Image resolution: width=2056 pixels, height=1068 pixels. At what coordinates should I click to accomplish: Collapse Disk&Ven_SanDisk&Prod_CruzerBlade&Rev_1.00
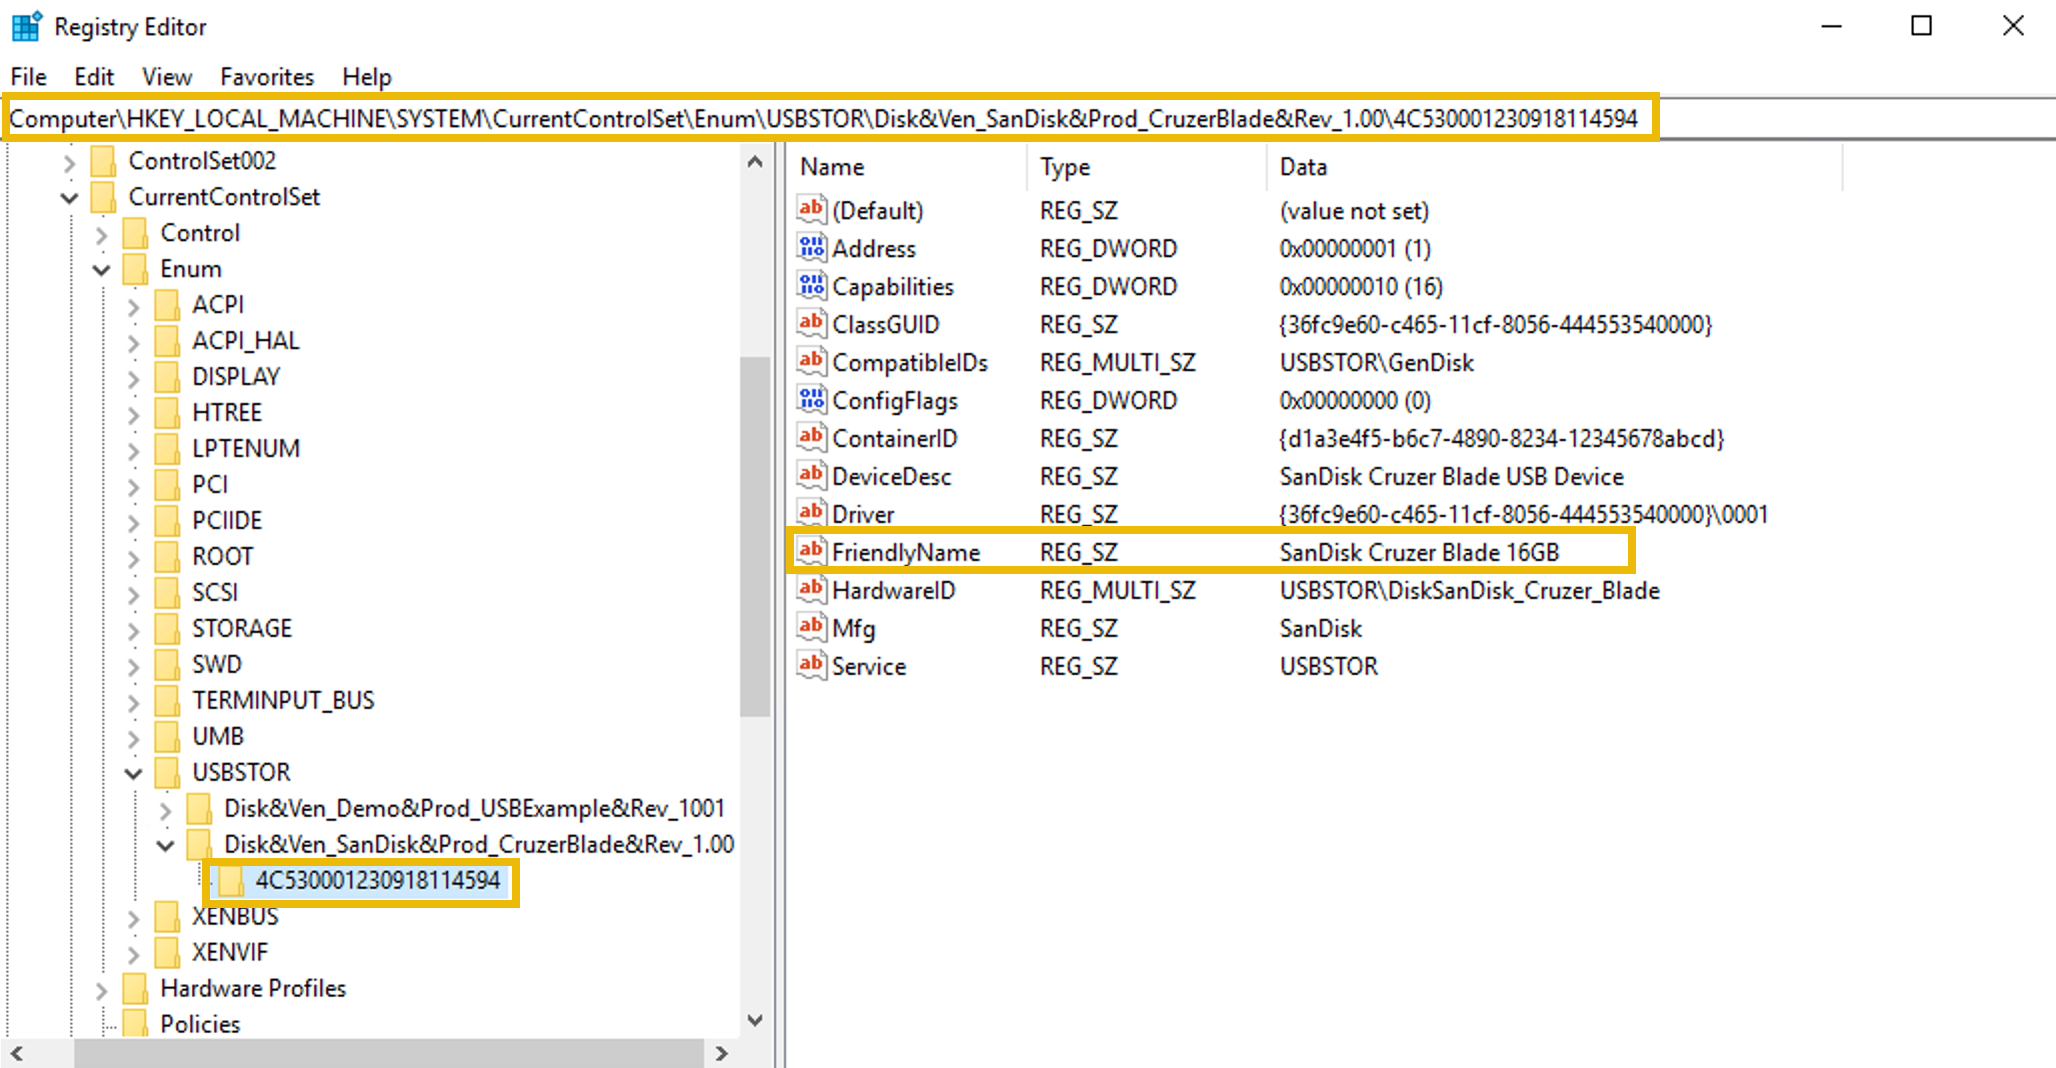pyautogui.click(x=167, y=845)
